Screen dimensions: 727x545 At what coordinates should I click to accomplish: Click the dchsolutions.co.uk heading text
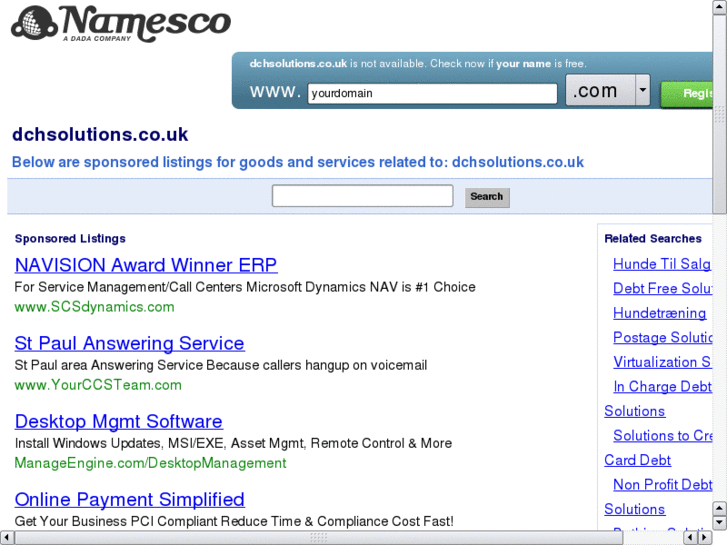[100, 135]
